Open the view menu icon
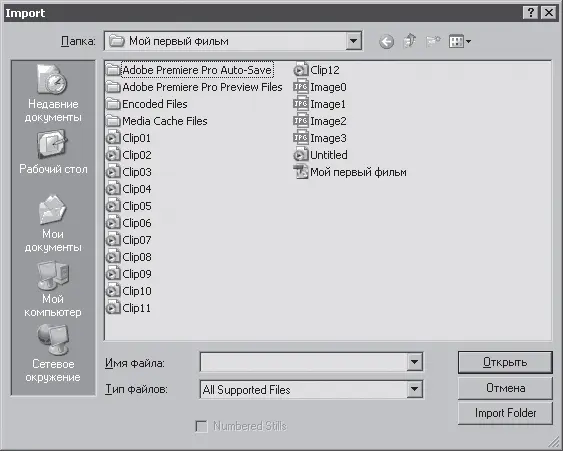Viewport: 563px width, 451px height. pos(460,42)
